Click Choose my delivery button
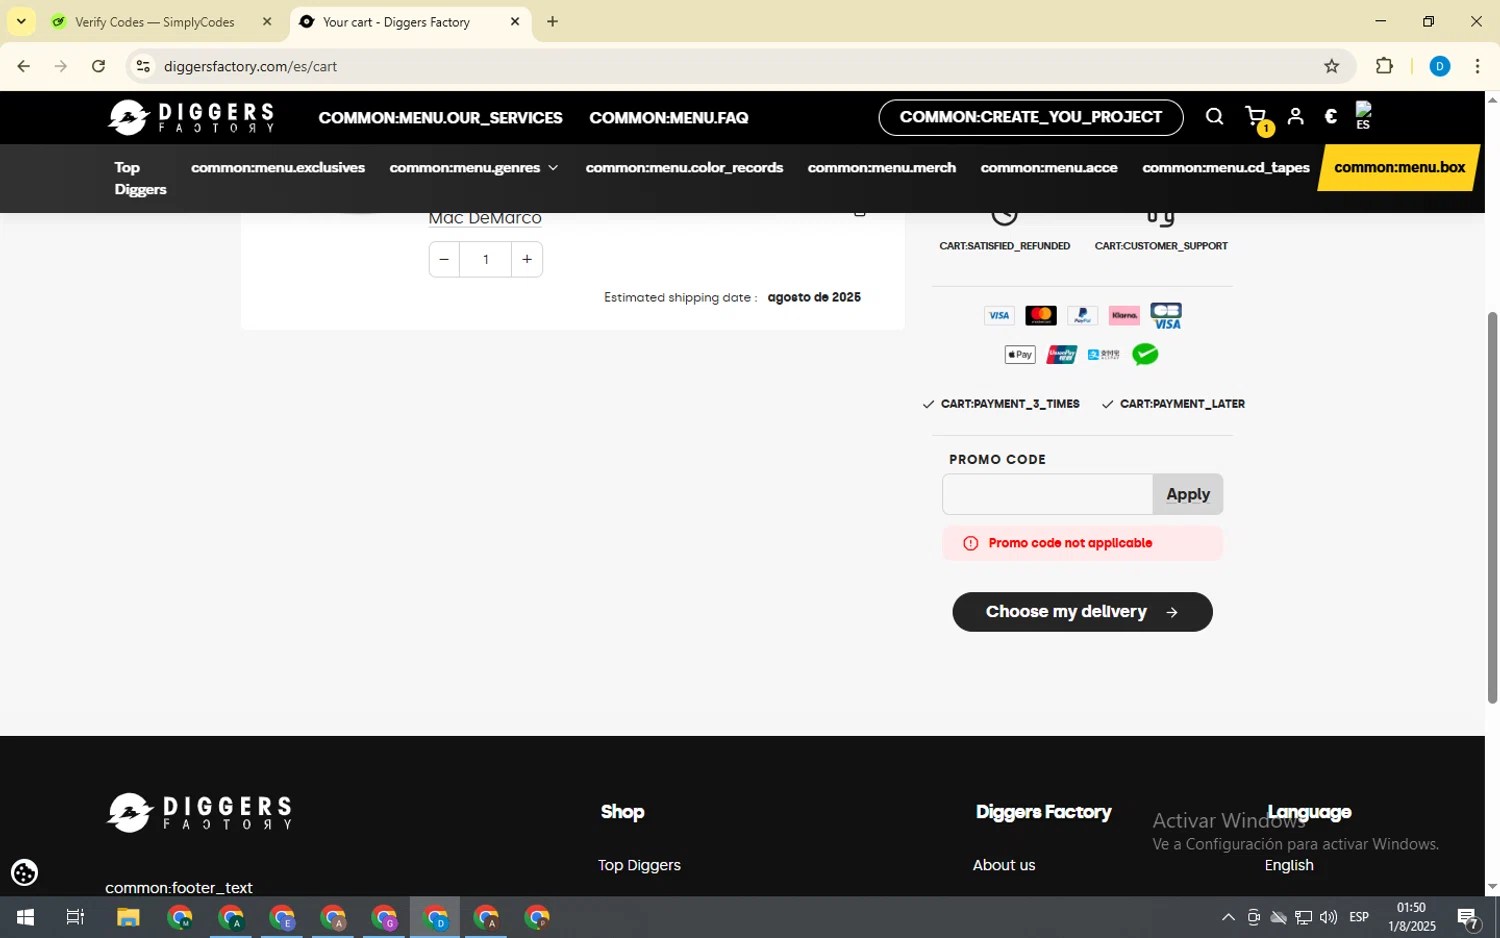Screen dimensions: 1500x938 point(1082,612)
